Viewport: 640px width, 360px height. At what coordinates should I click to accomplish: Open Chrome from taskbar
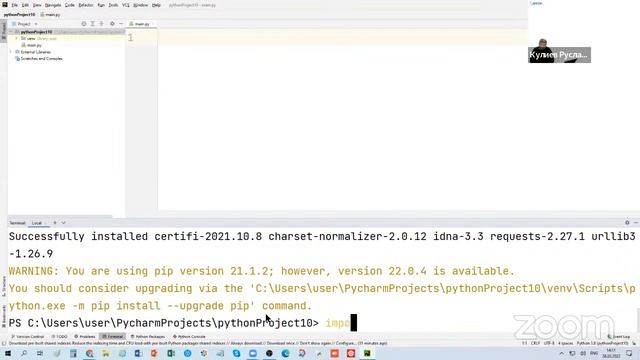point(89,353)
